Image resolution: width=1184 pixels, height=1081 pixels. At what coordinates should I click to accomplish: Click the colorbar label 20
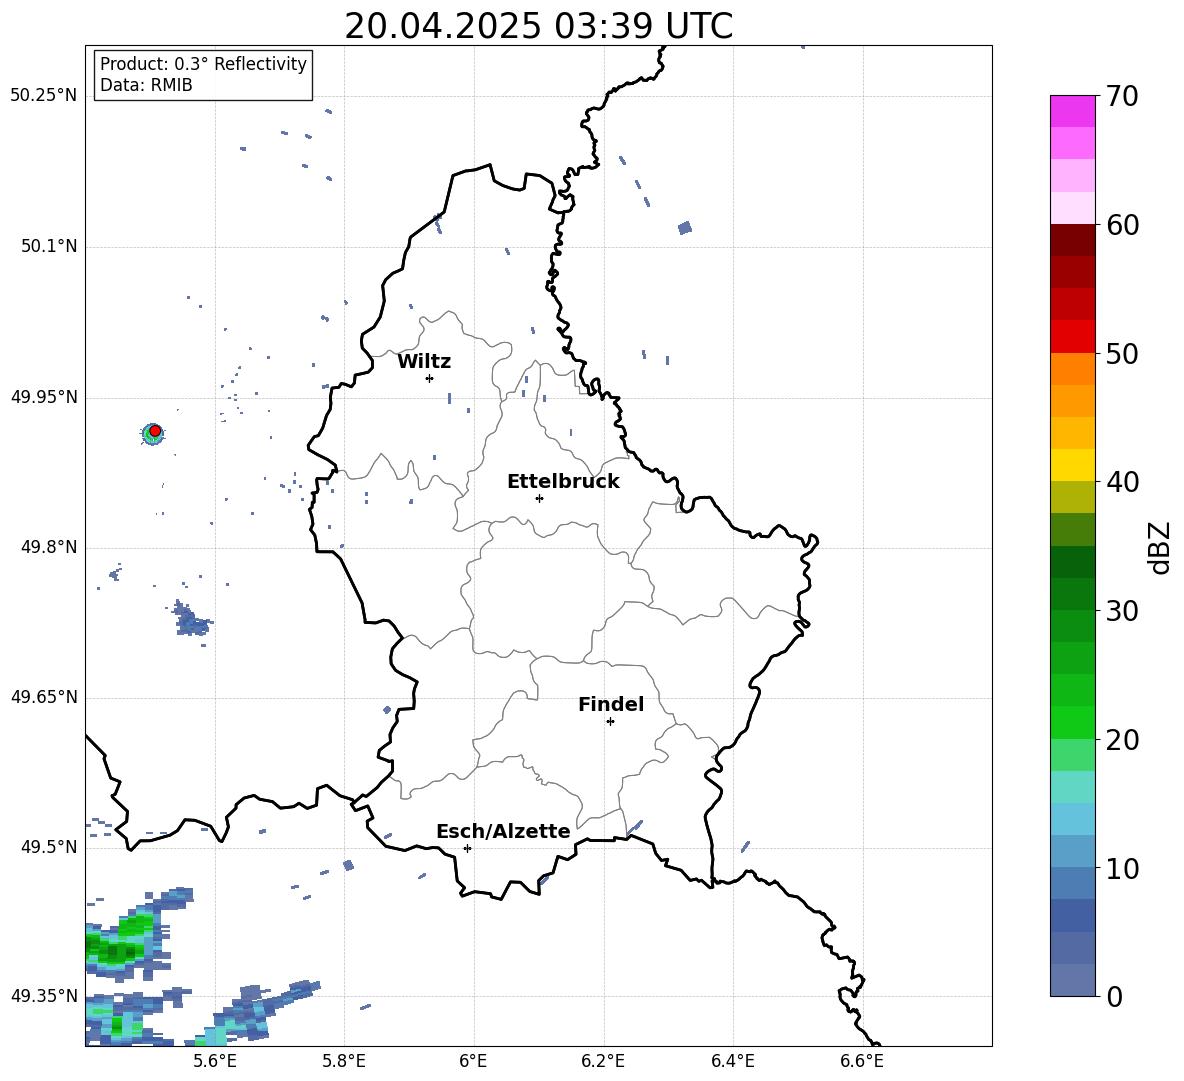pyautogui.click(x=1122, y=740)
